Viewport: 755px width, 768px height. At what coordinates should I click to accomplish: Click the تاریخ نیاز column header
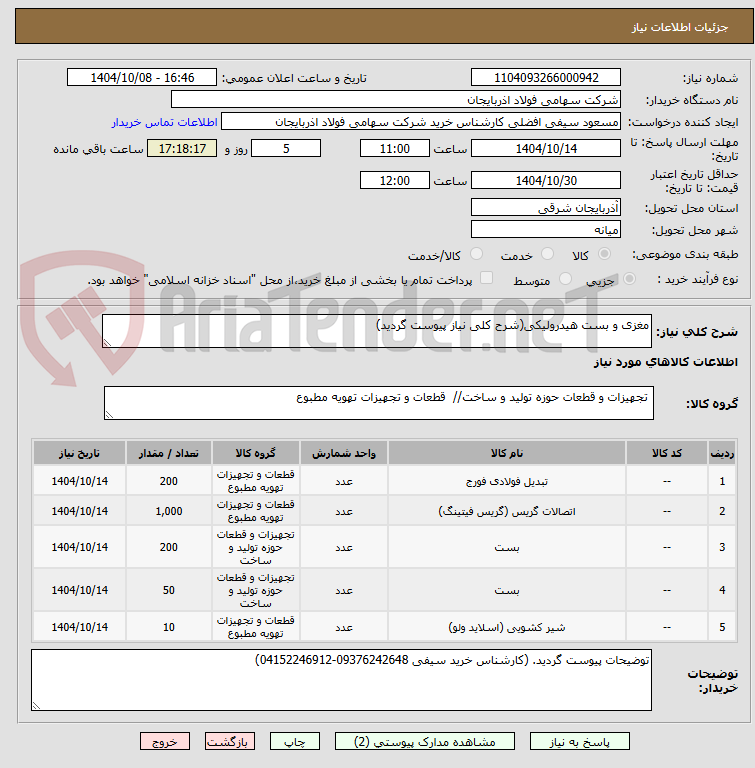point(79,453)
